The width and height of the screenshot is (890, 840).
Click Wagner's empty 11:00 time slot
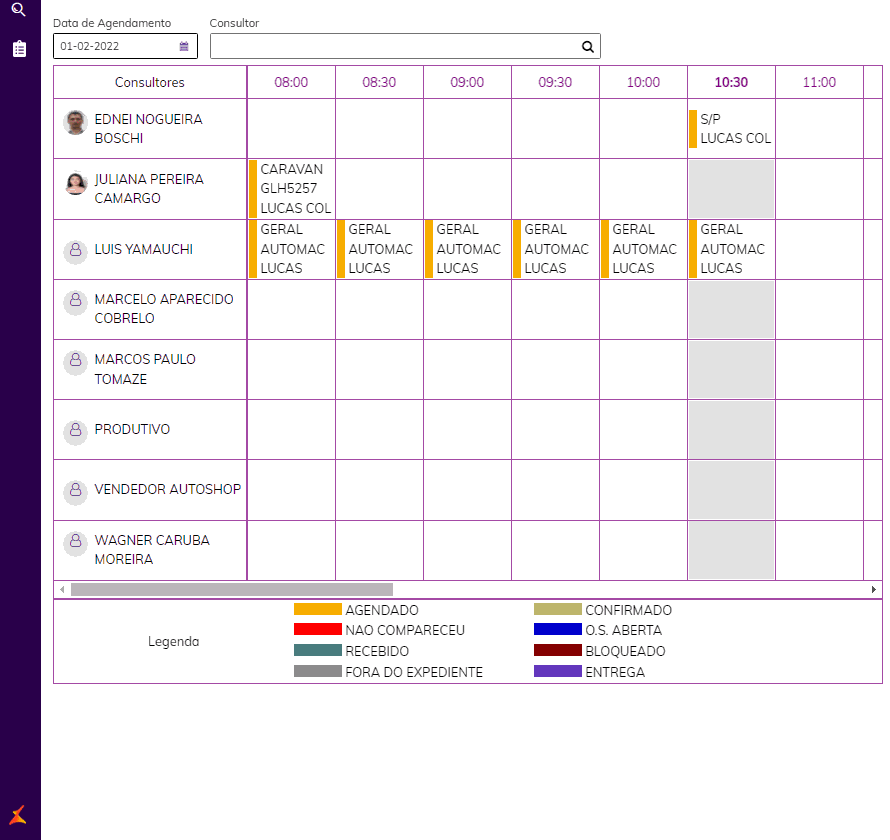pyautogui.click(x=819, y=551)
